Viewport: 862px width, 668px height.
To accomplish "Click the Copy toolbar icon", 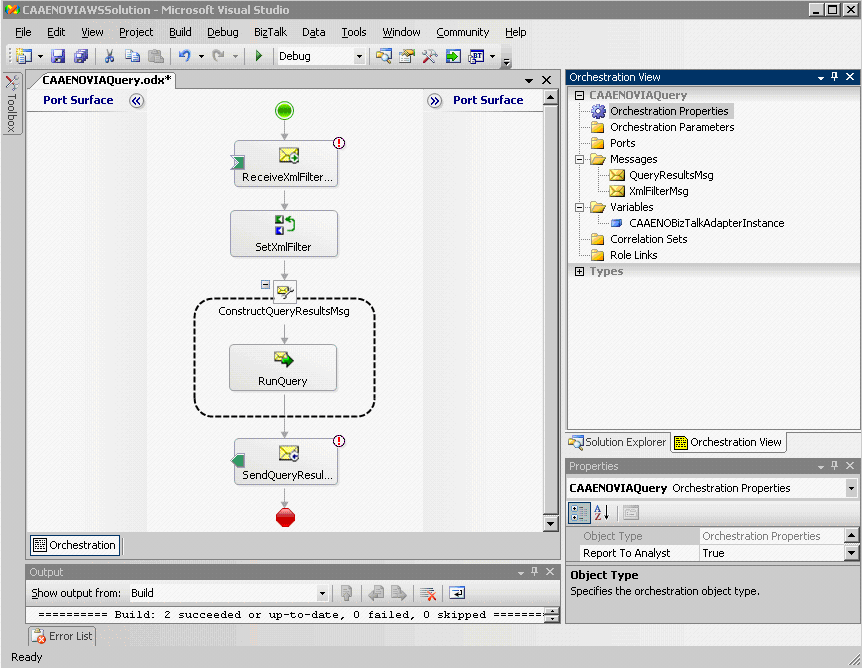I will point(132,56).
